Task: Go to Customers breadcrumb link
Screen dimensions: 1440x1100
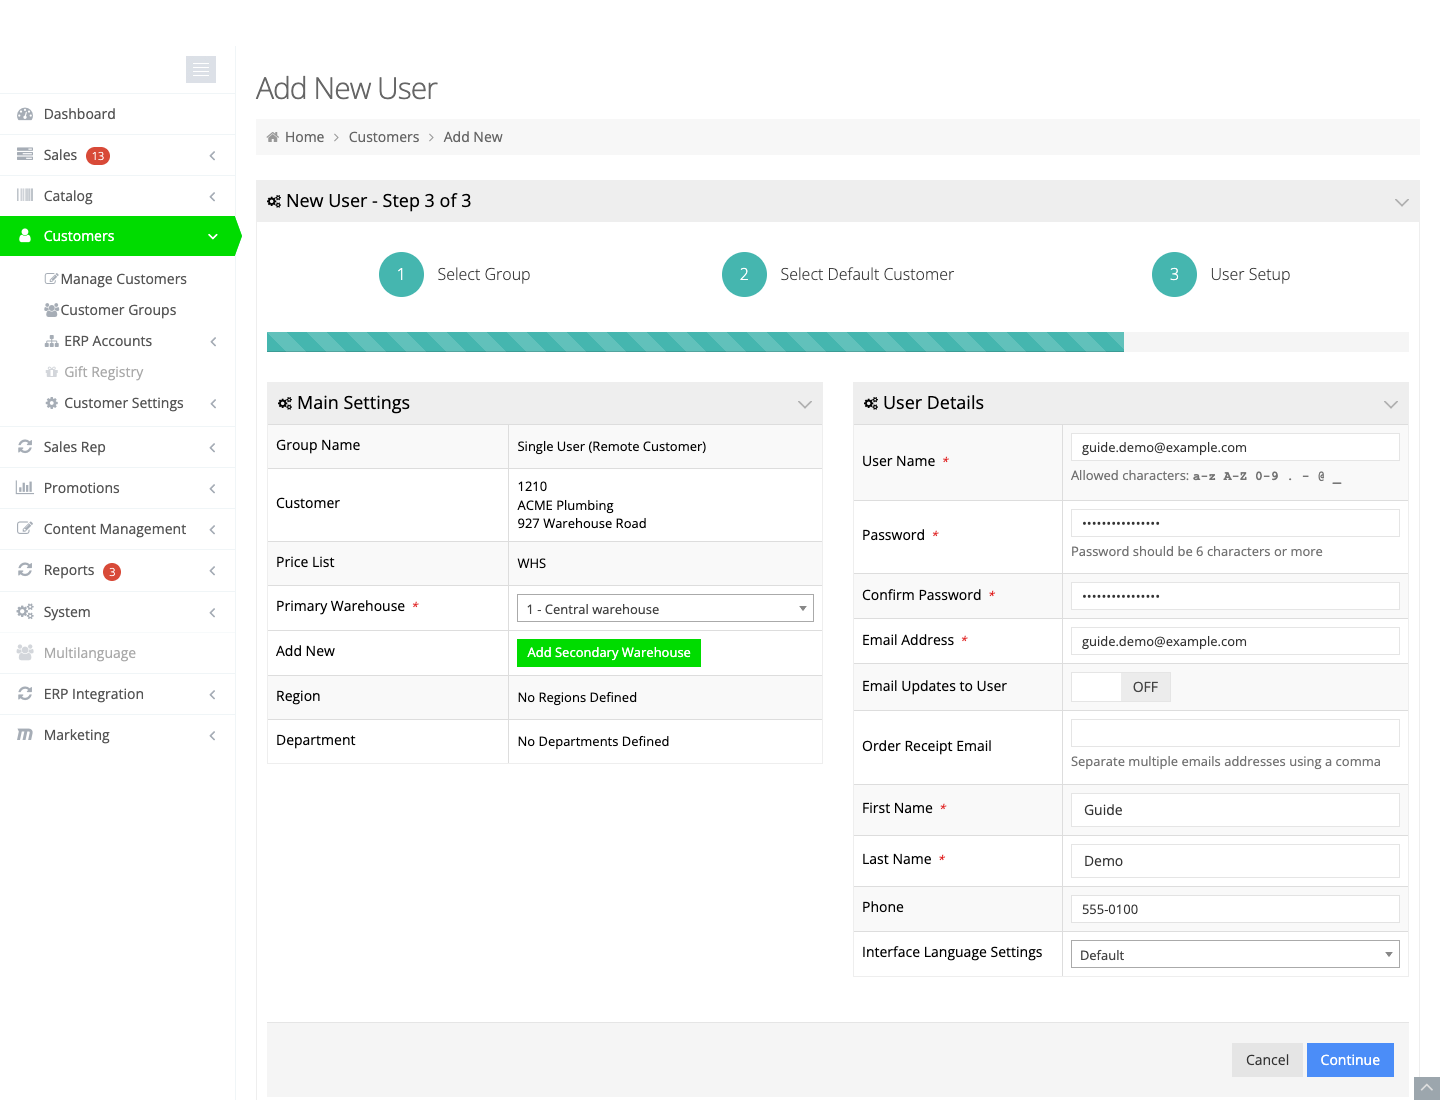Action: (x=384, y=137)
